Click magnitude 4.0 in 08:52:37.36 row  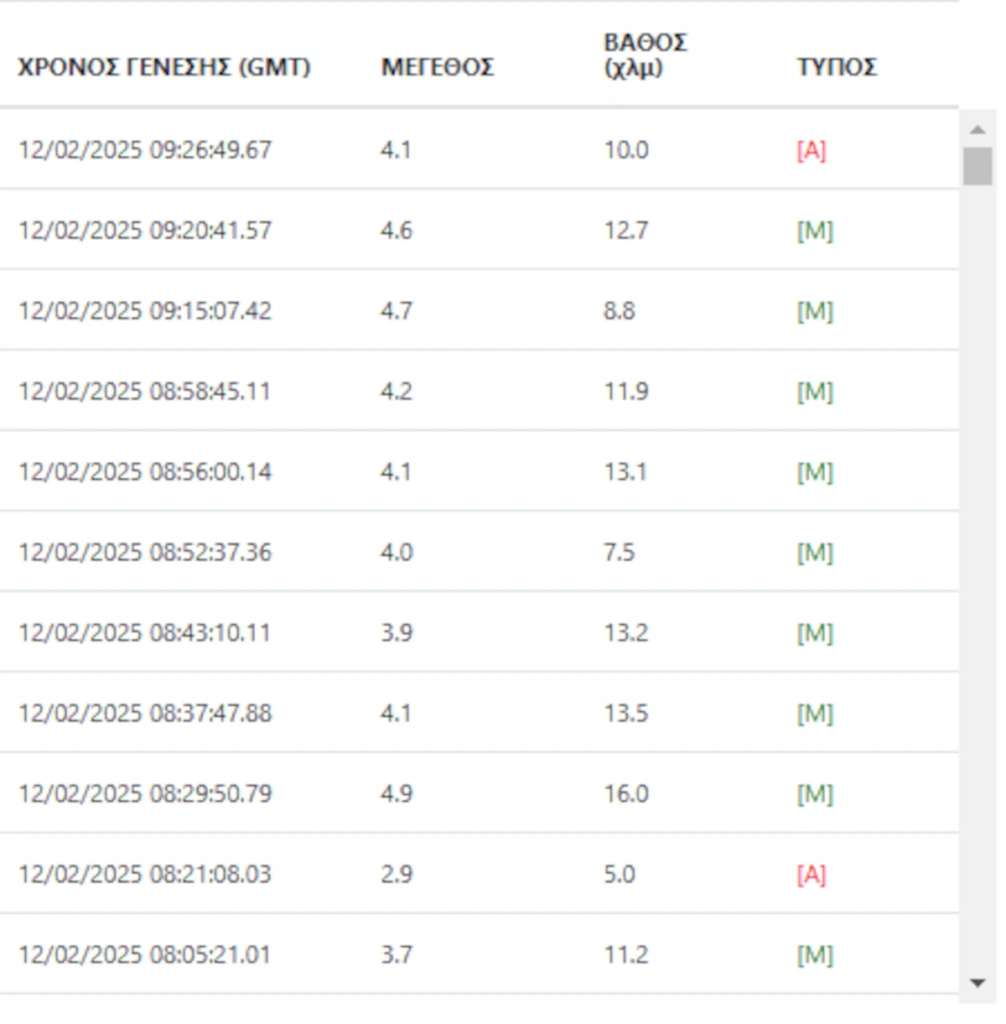click(396, 553)
